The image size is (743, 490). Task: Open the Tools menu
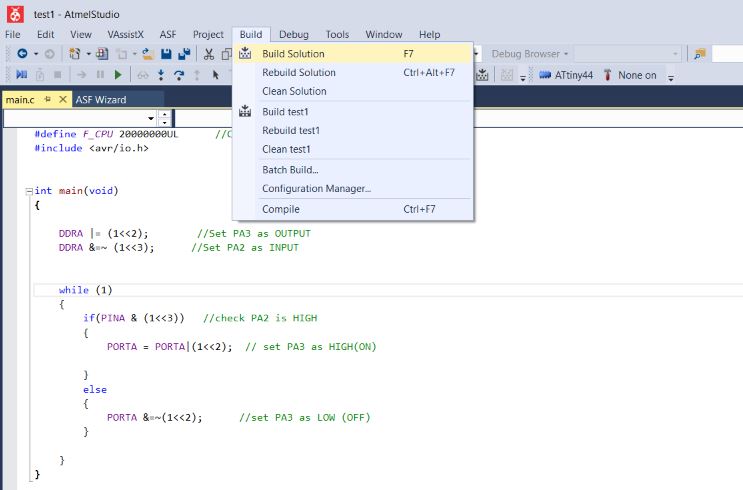pyautogui.click(x=337, y=35)
